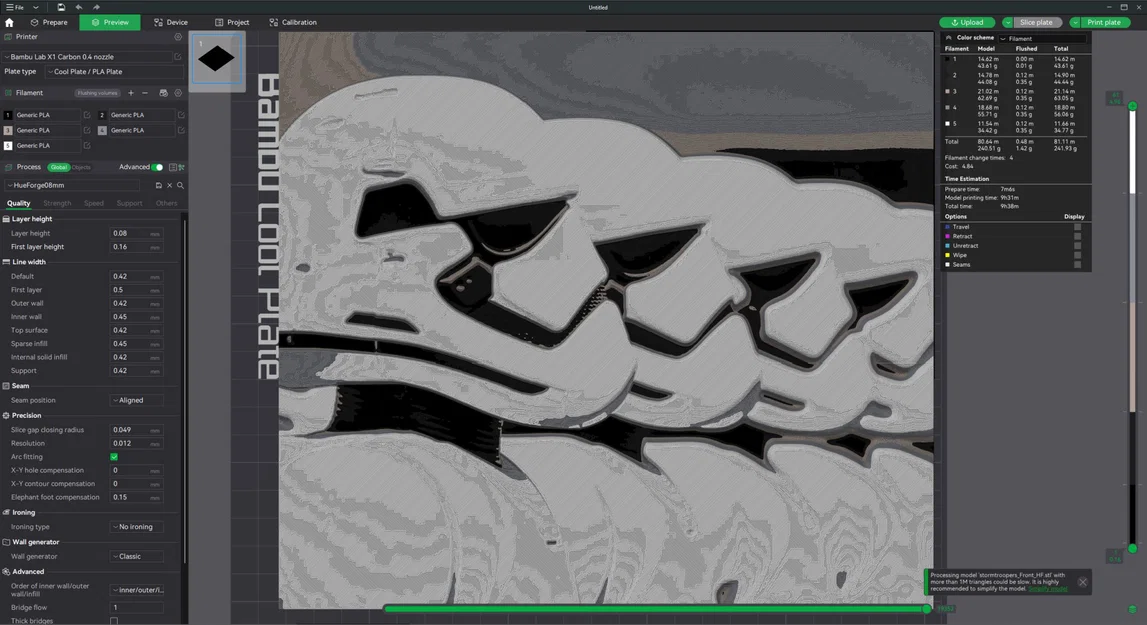Switch to the Prepare tab

click(49, 23)
